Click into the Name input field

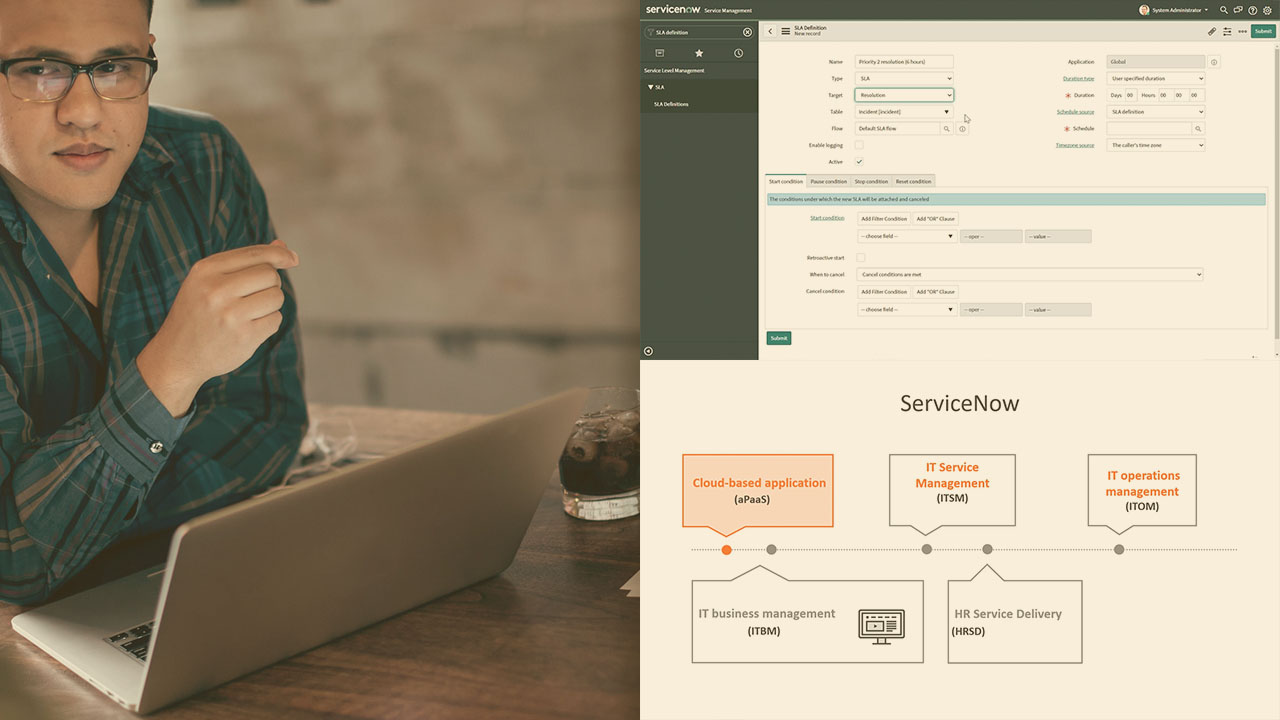pyautogui.click(x=904, y=62)
